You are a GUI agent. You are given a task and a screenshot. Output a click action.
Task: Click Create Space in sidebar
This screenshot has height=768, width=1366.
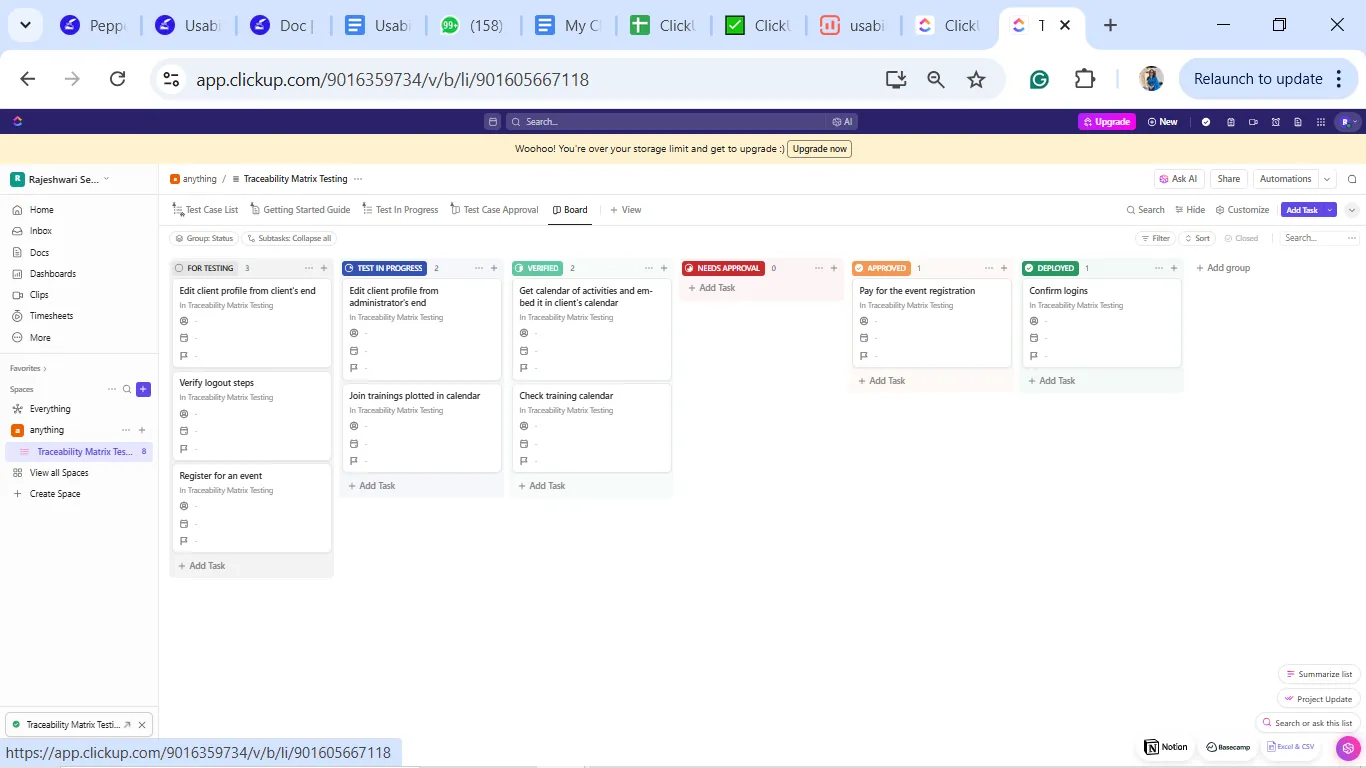(46, 494)
